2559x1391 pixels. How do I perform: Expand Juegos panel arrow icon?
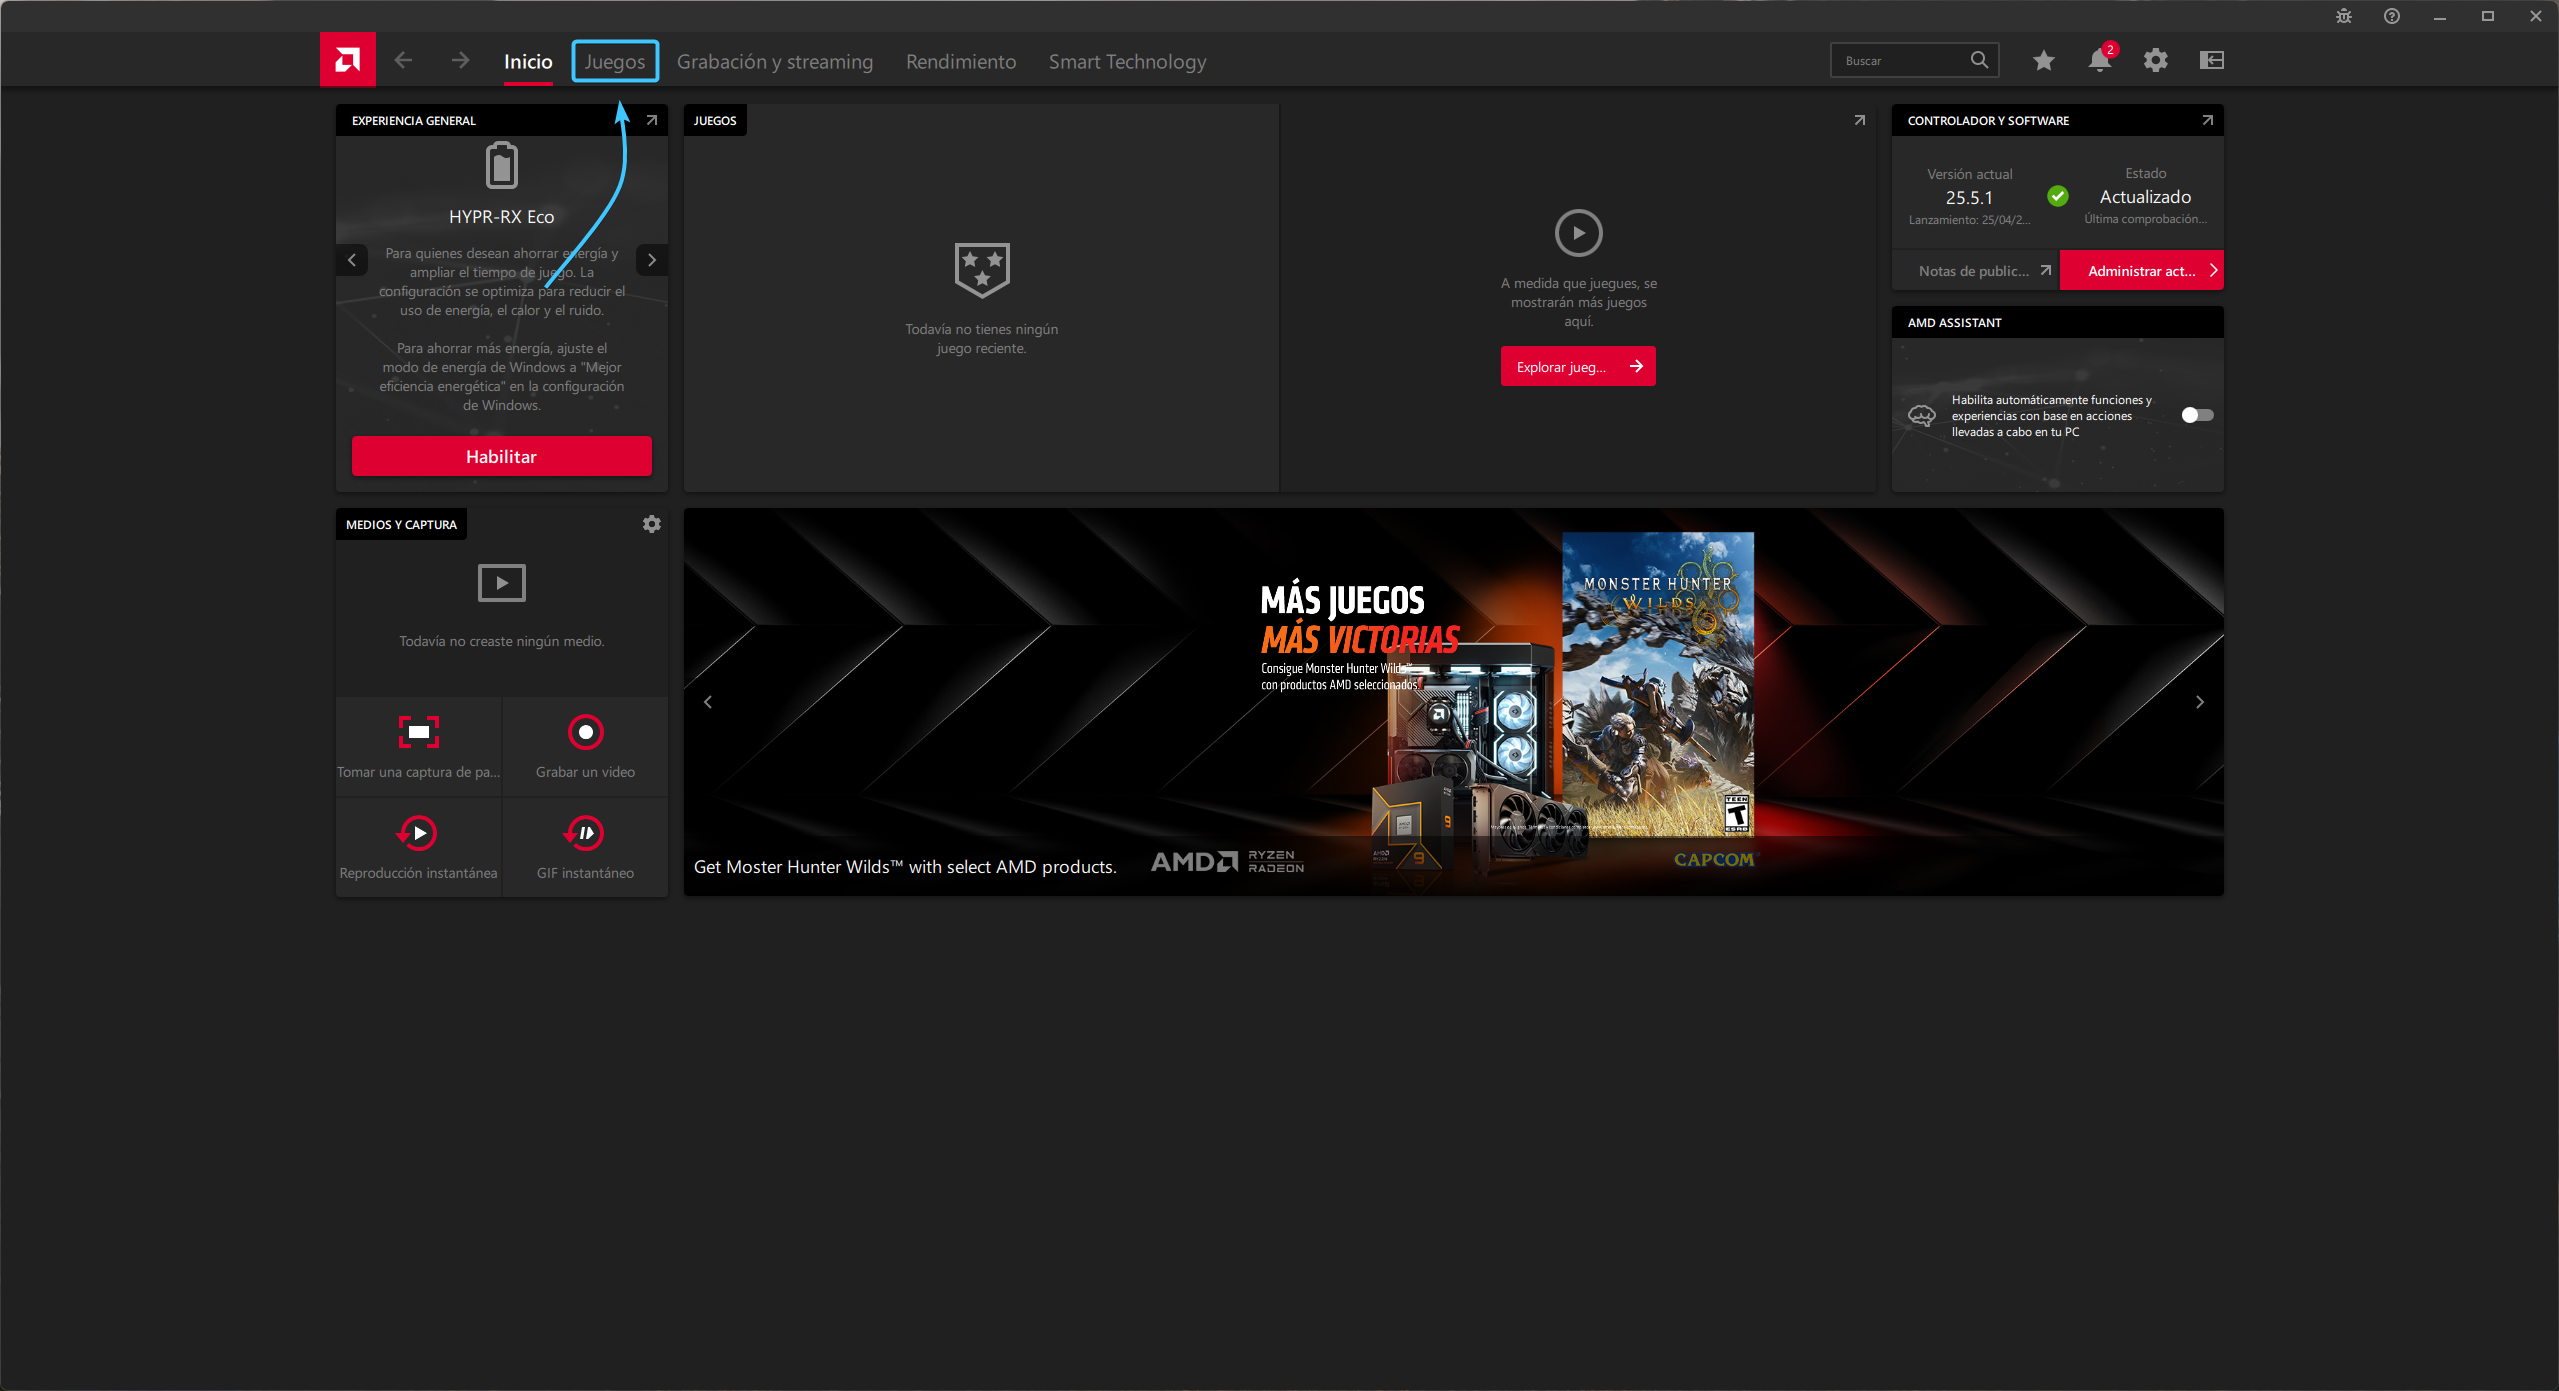coord(1859,120)
